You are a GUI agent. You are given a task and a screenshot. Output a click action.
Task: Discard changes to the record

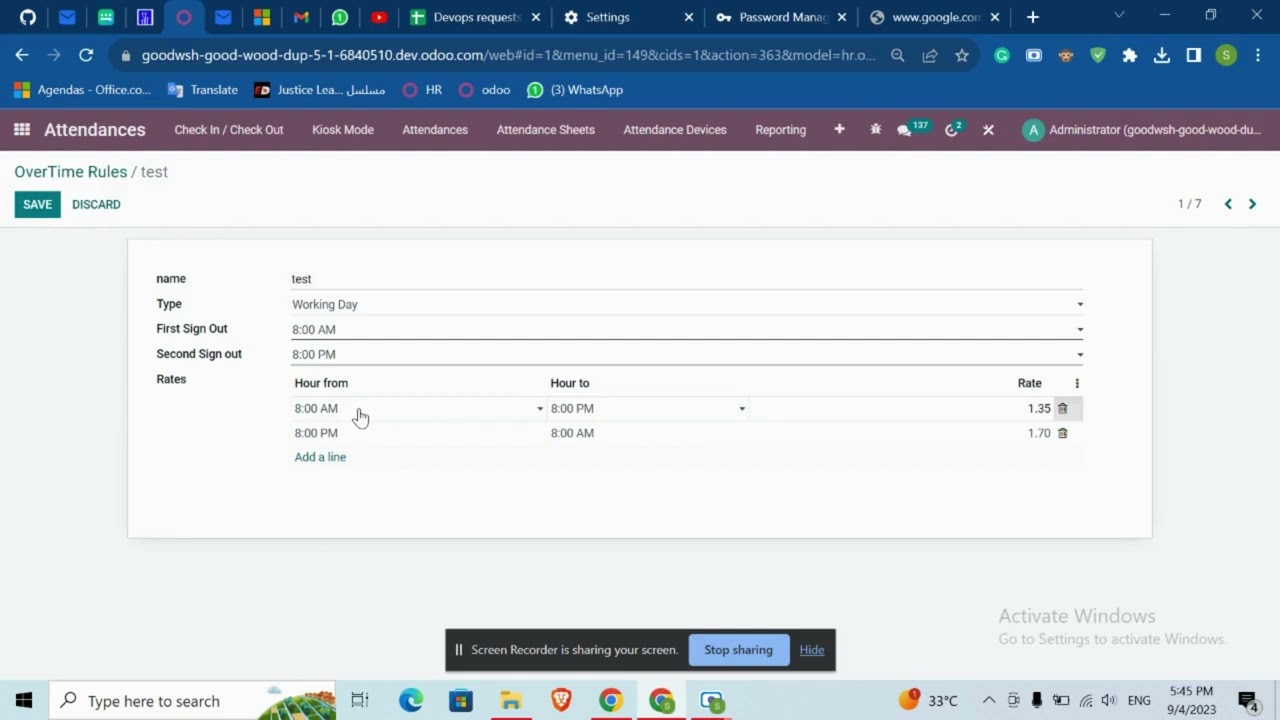click(x=96, y=204)
